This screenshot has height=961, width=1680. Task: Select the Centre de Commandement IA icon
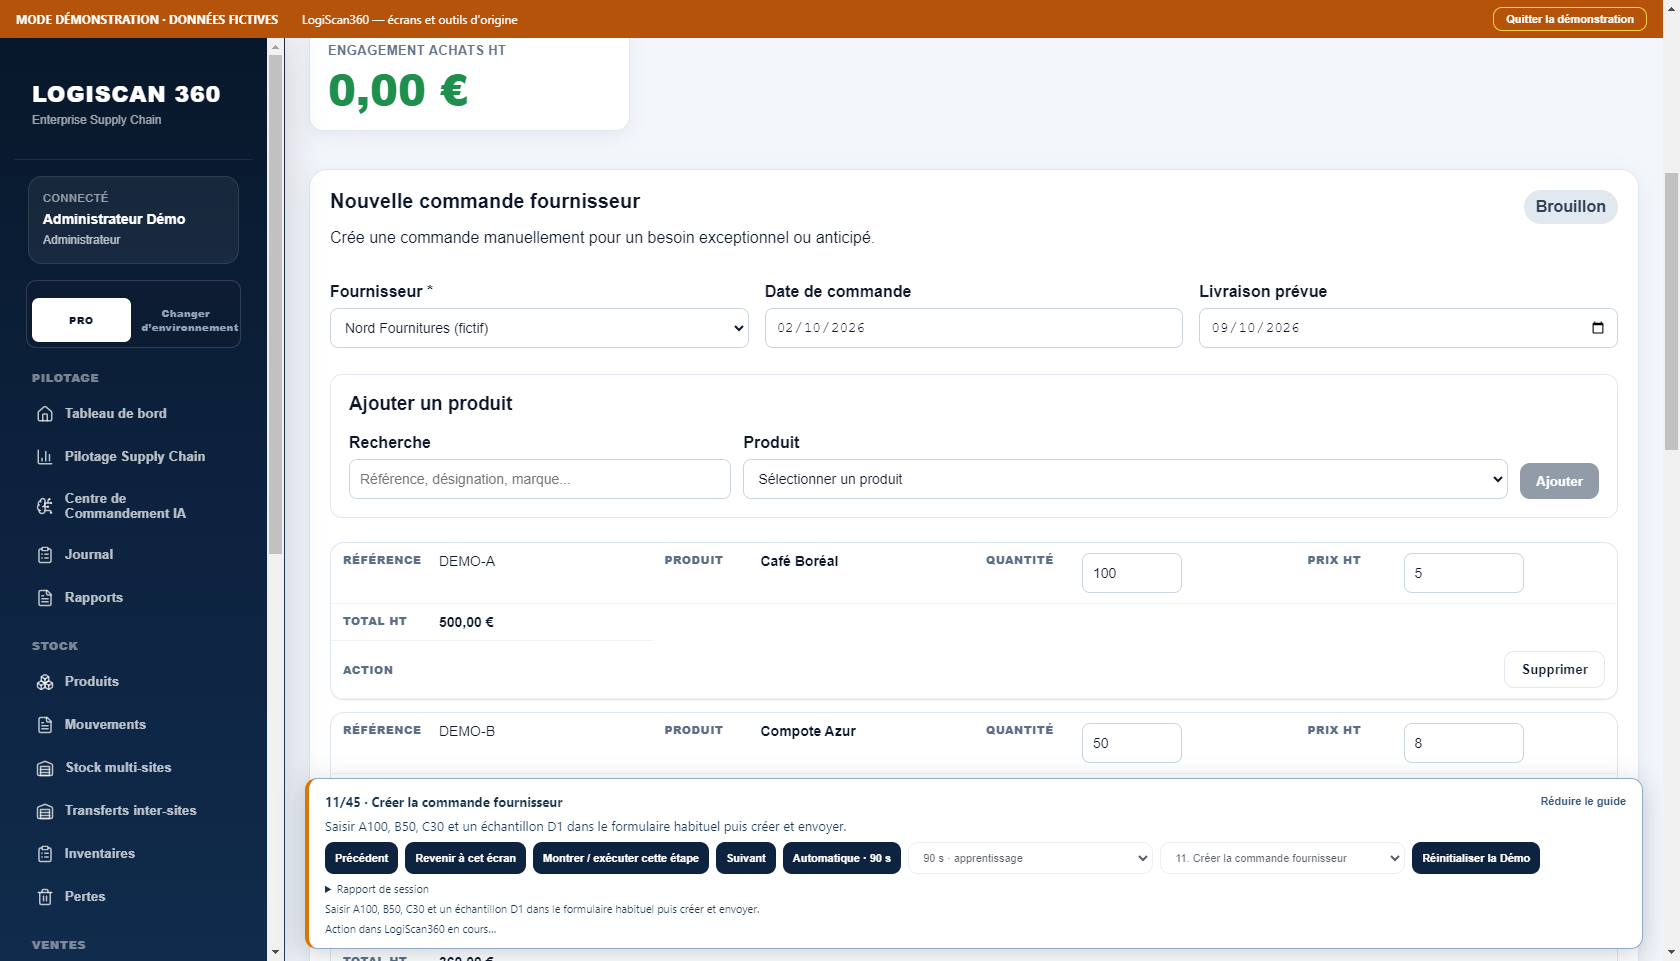pyautogui.click(x=45, y=506)
